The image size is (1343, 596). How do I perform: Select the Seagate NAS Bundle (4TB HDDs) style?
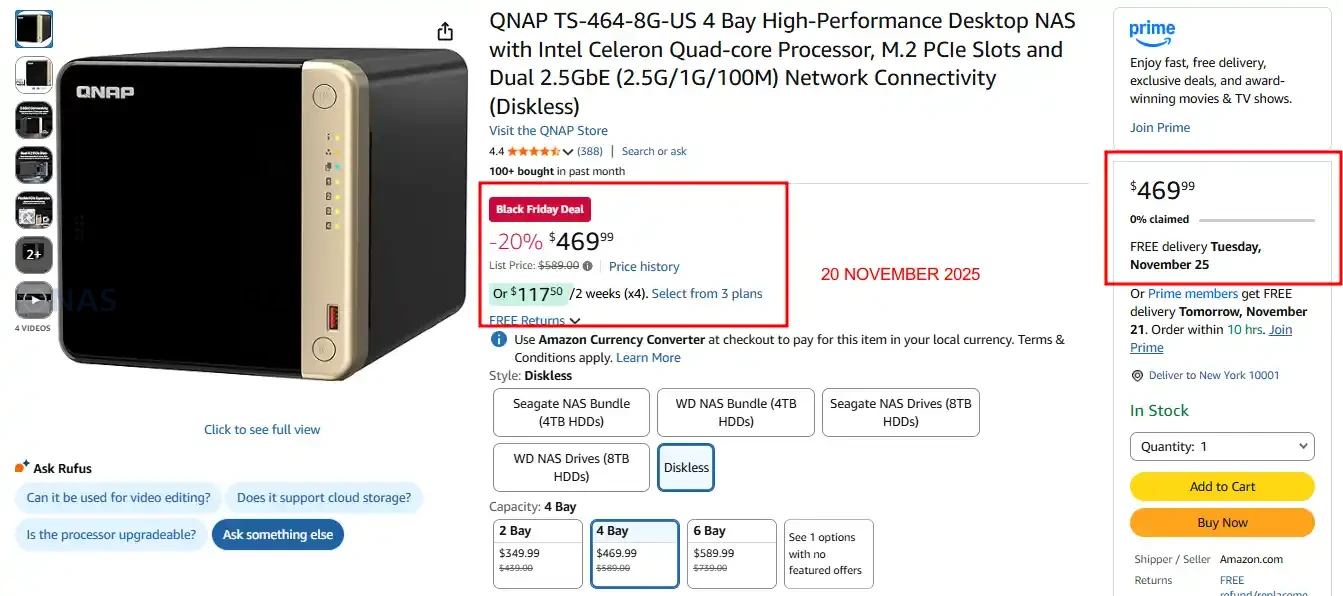point(571,412)
